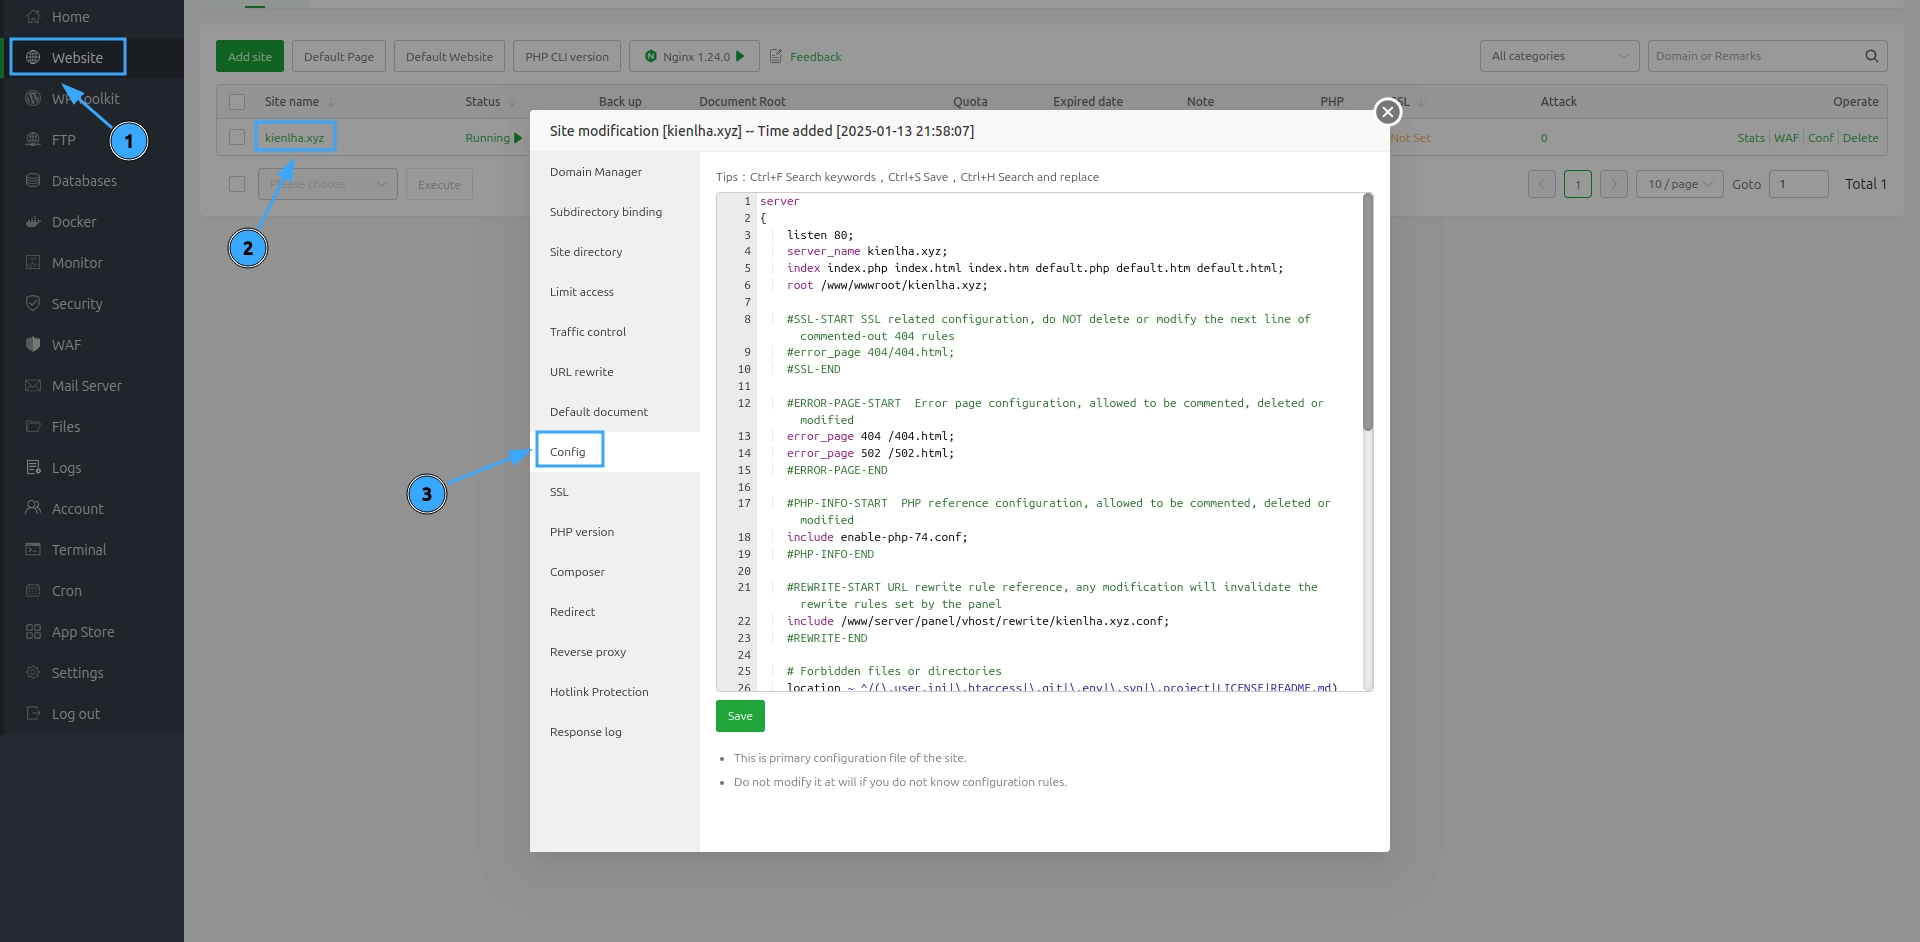Open the All categories dropdown
This screenshot has width=1920, height=942.
pyautogui.click(x=1558, y=56)
